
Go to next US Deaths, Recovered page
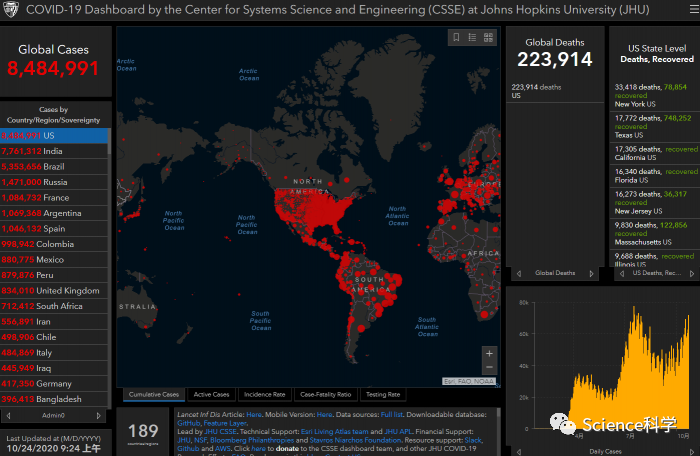(692, 273)
